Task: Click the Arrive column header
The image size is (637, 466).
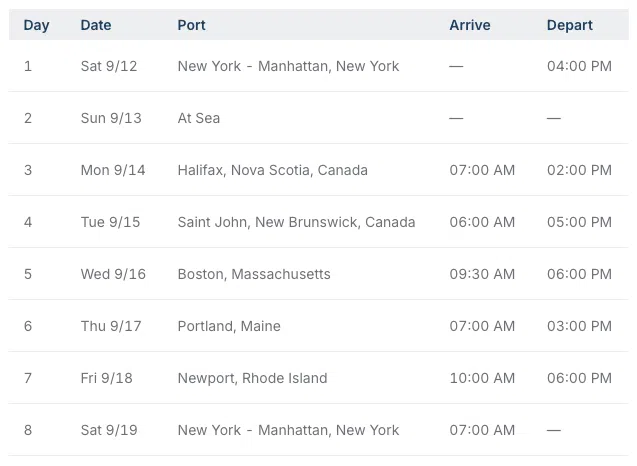Action: [x=470, y=25]
